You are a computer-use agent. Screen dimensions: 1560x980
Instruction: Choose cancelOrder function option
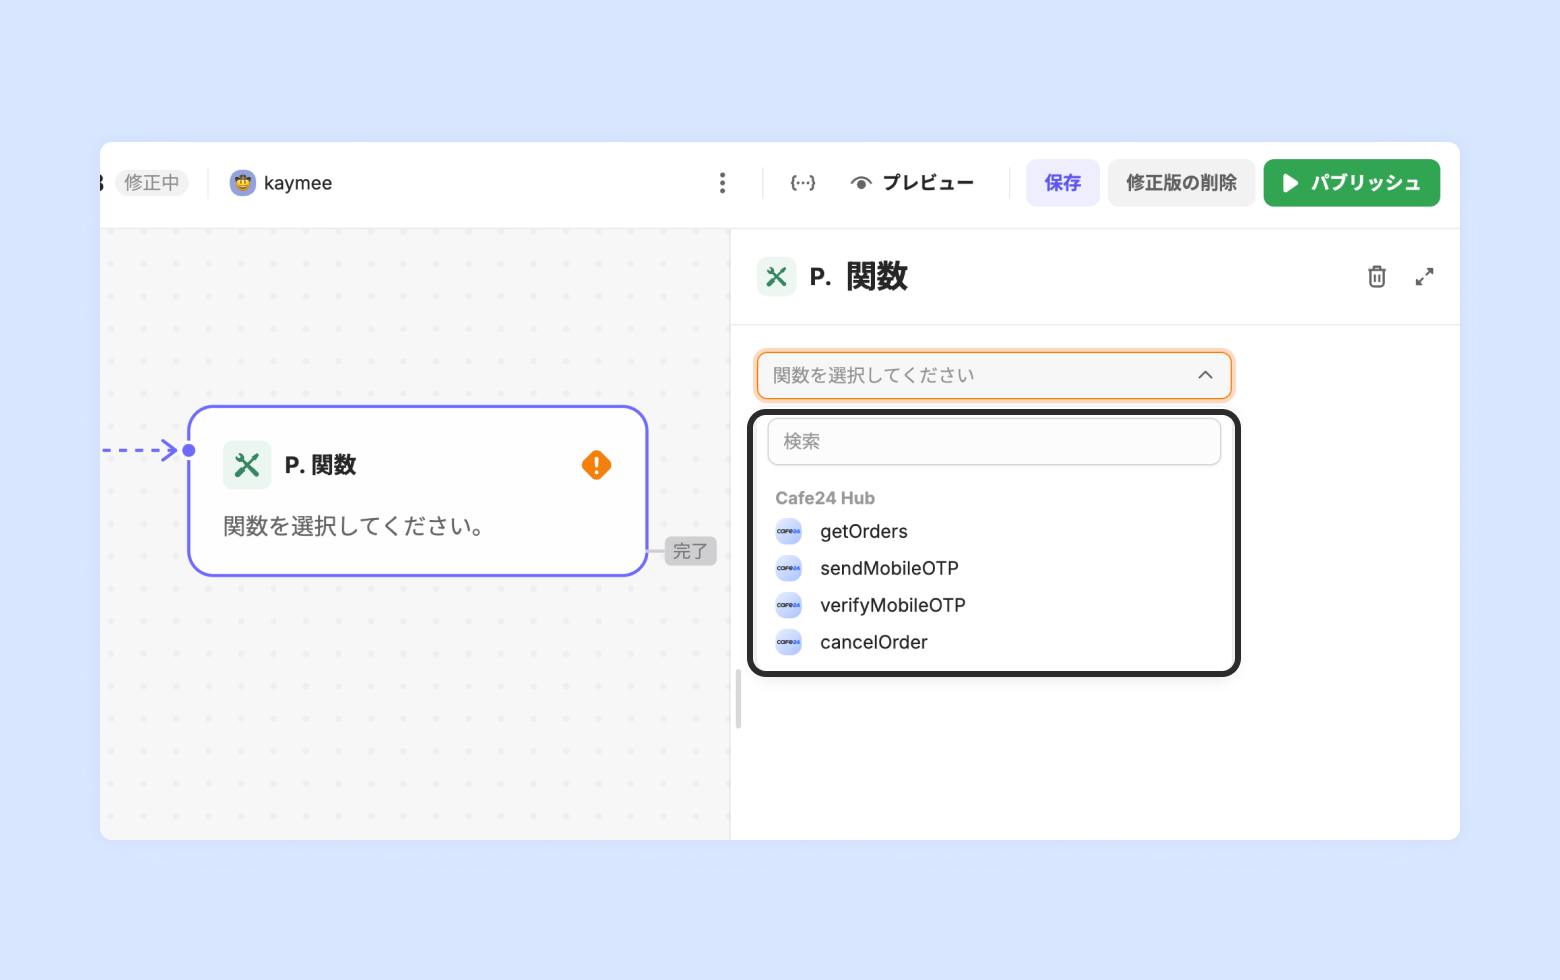click(x=873, y=642)
